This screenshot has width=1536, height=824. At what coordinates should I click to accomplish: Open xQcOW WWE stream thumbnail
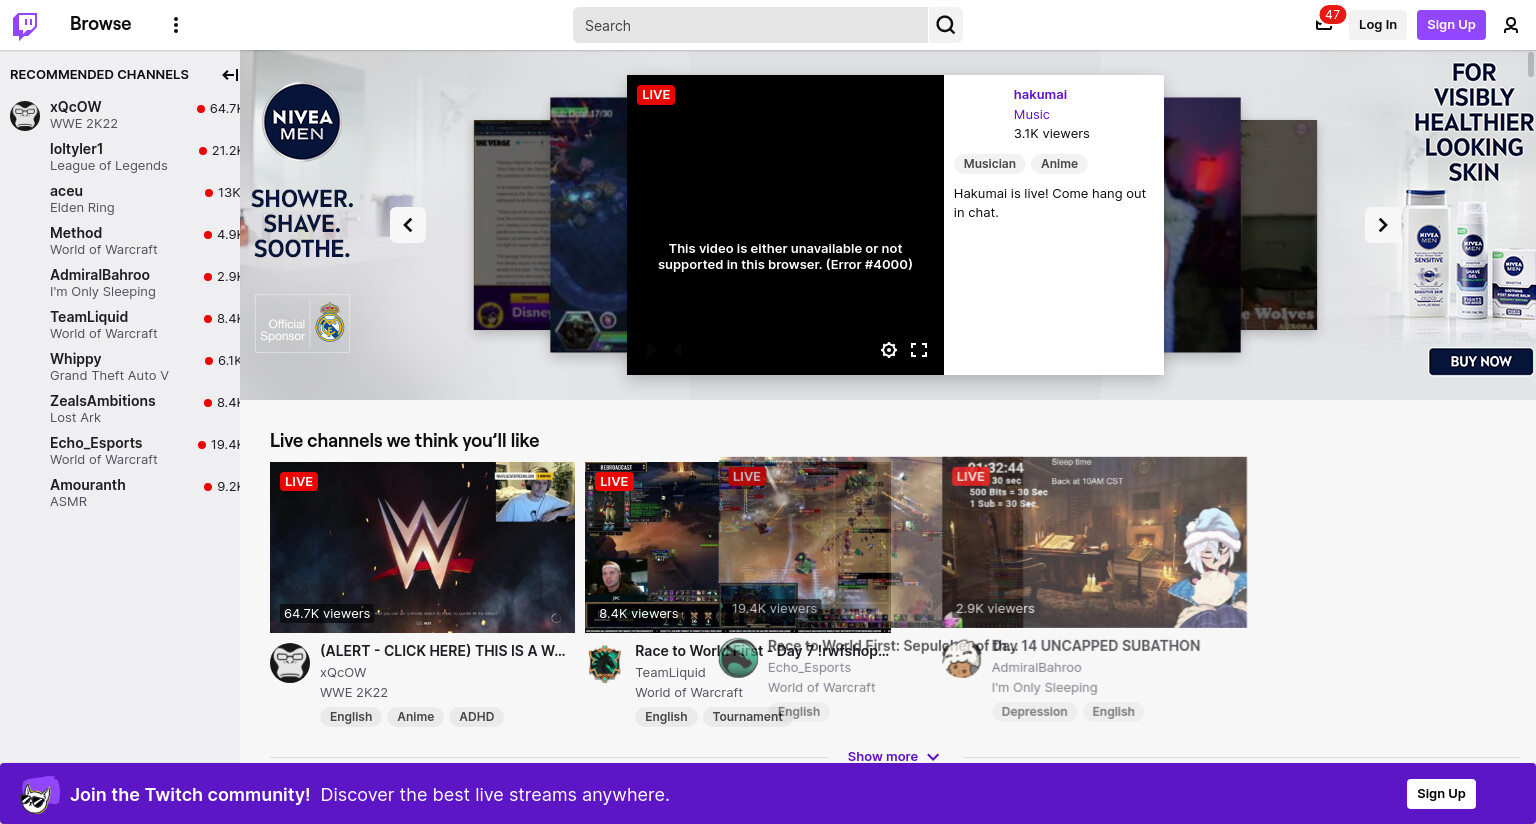422,547
